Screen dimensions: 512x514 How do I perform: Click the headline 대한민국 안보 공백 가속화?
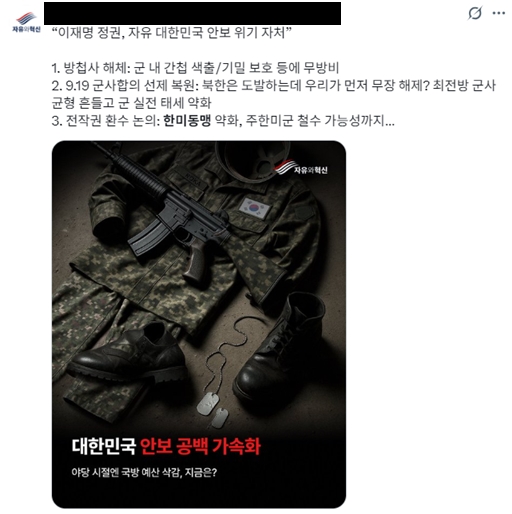pos(166,446)
